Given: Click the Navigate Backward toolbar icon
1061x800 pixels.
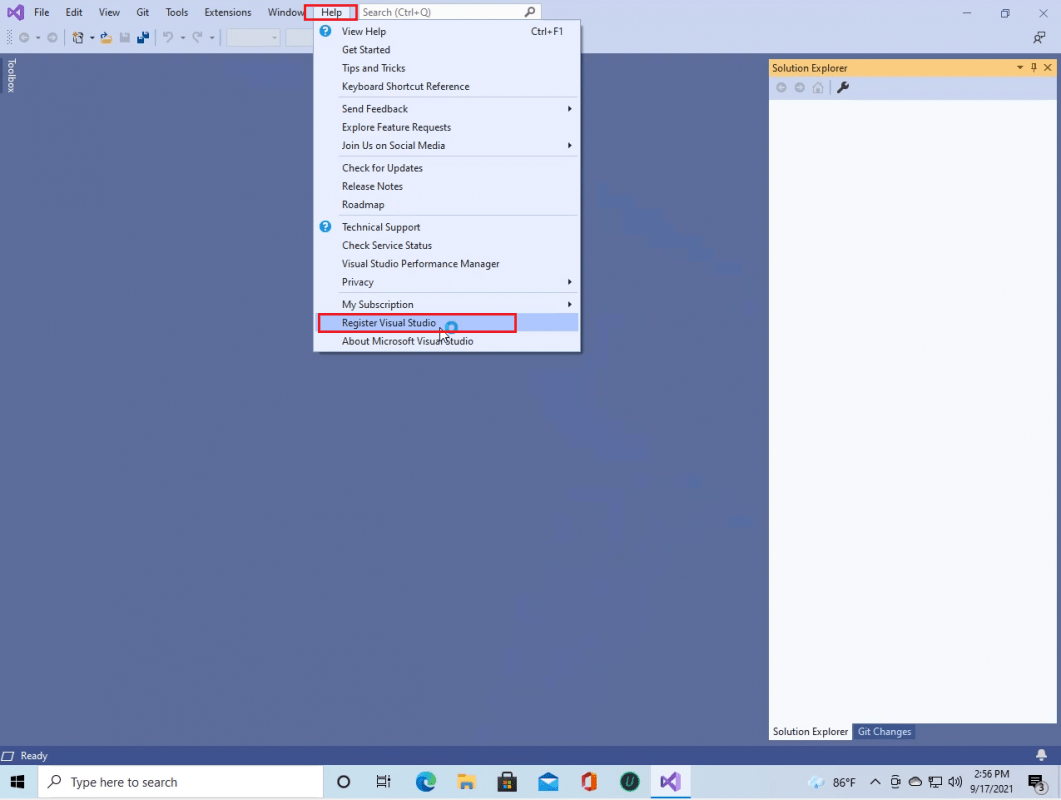Looking at the screenshot, I should point(24,38).
